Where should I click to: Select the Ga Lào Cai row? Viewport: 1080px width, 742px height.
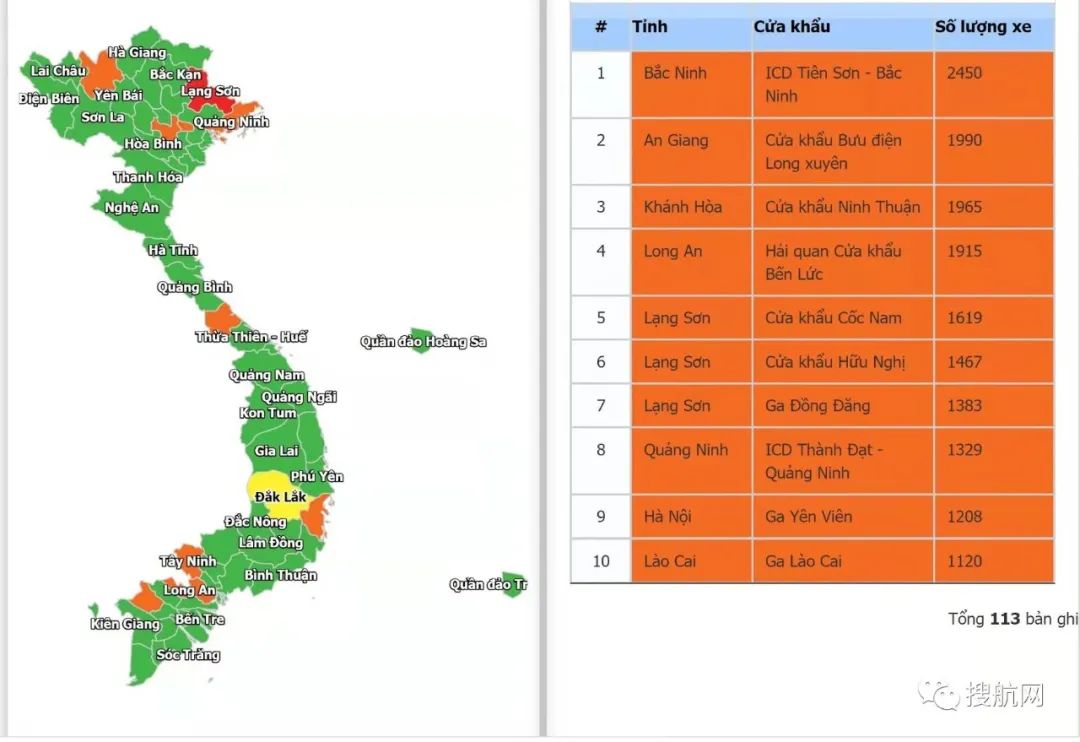point(803,561)
